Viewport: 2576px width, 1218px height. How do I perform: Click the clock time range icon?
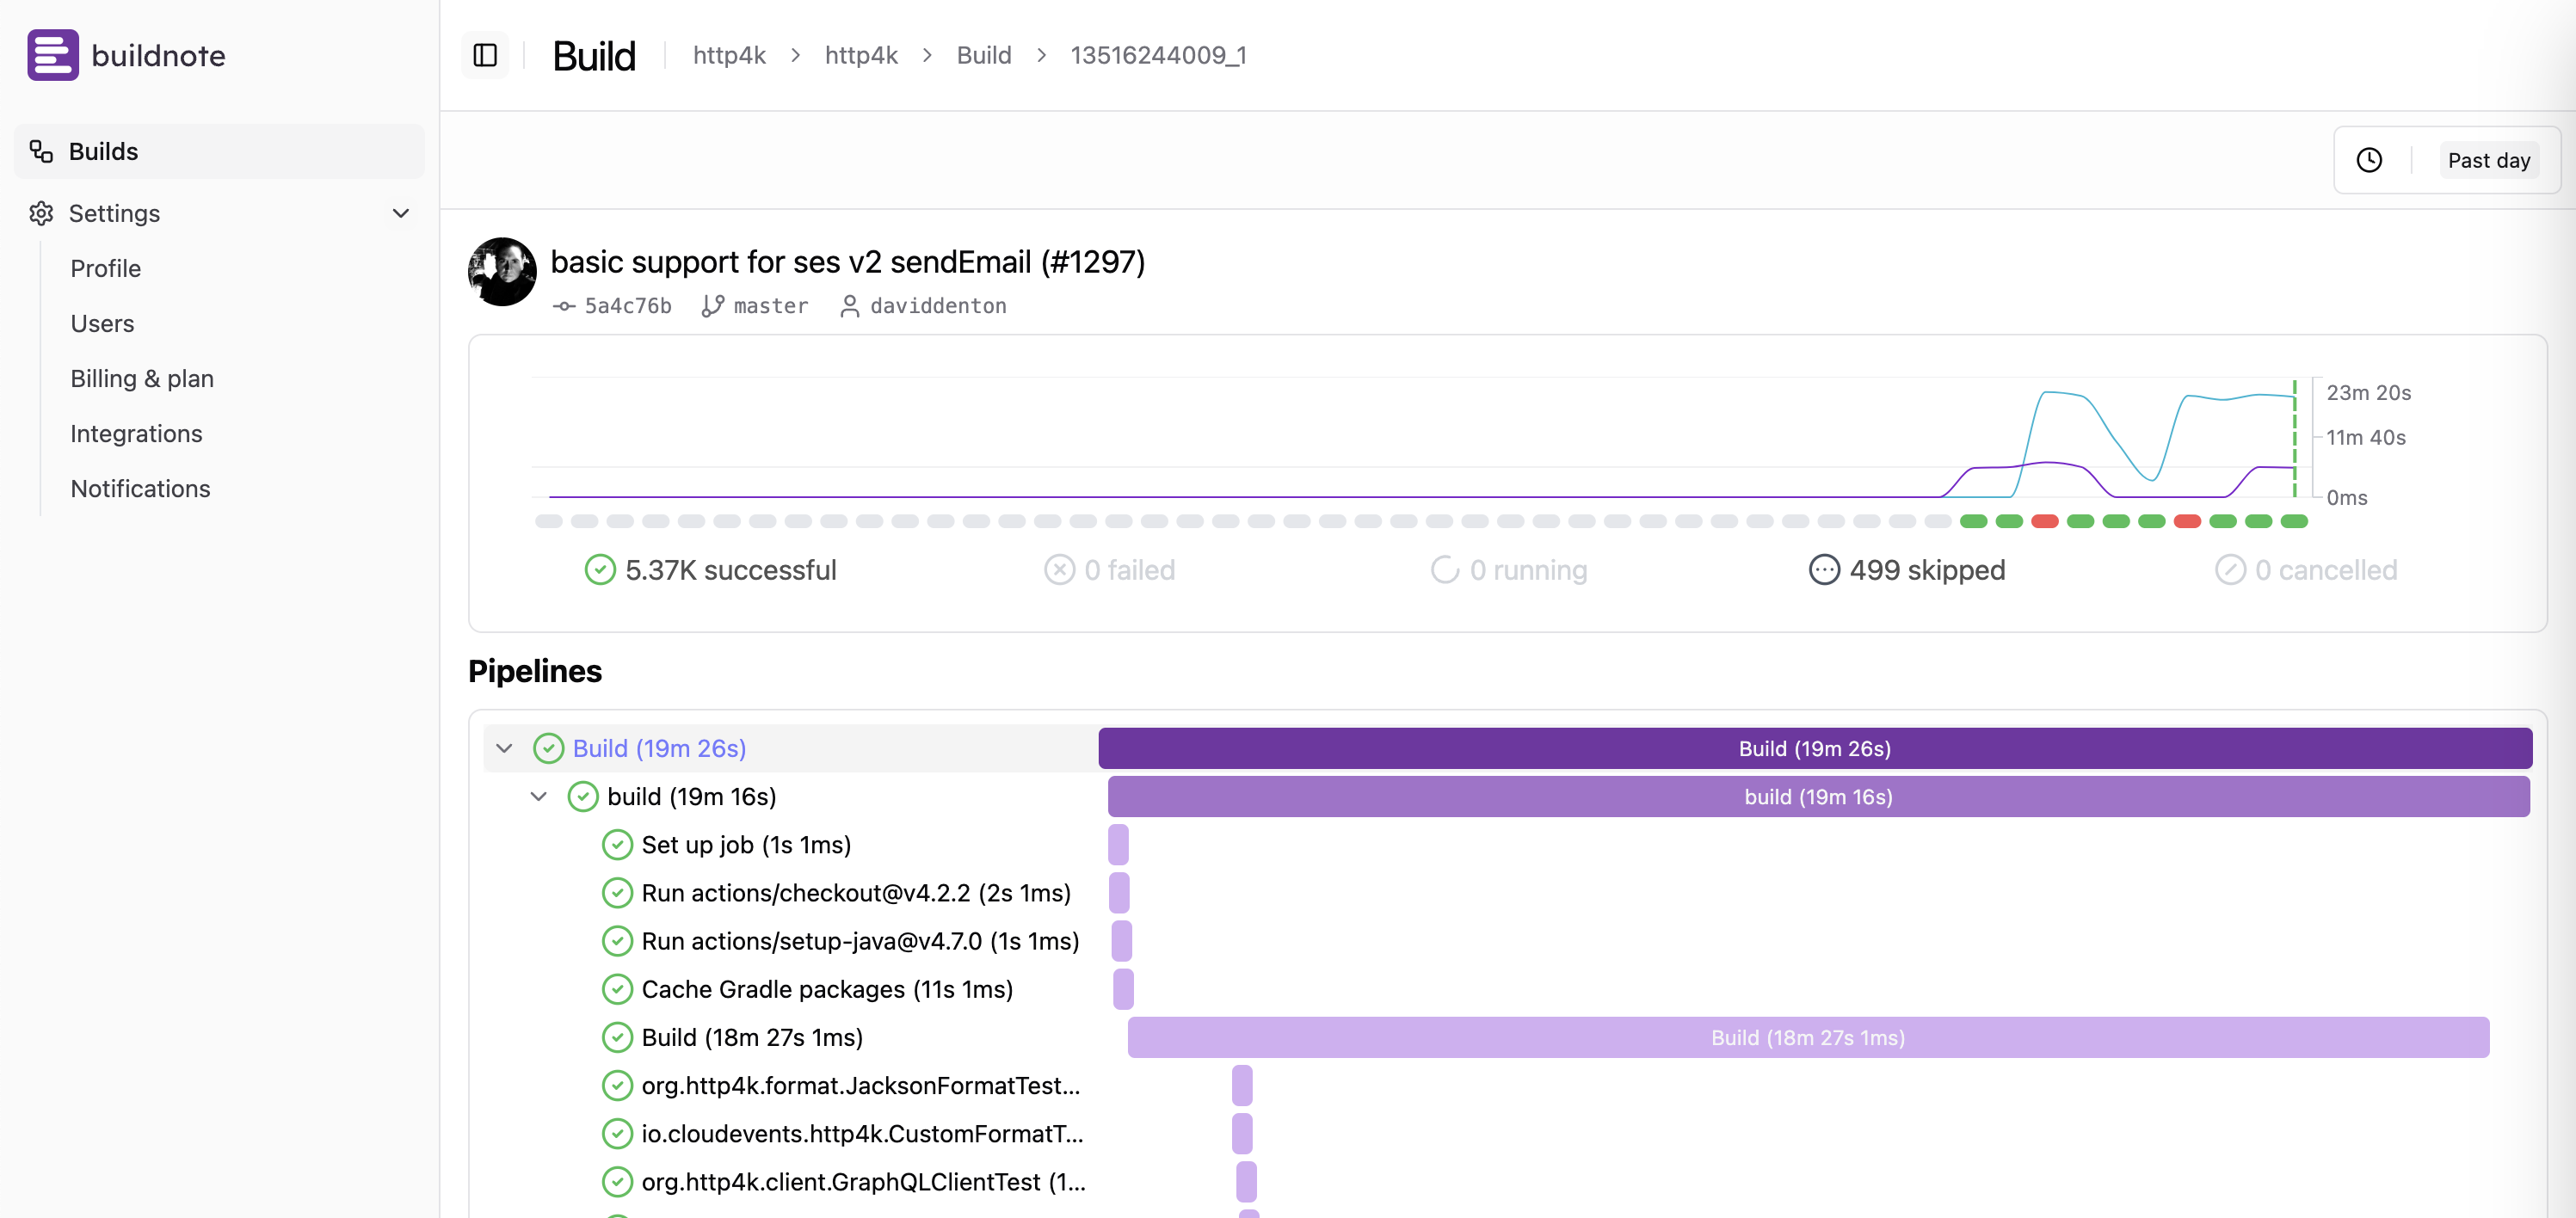[x=2369, y=160]
